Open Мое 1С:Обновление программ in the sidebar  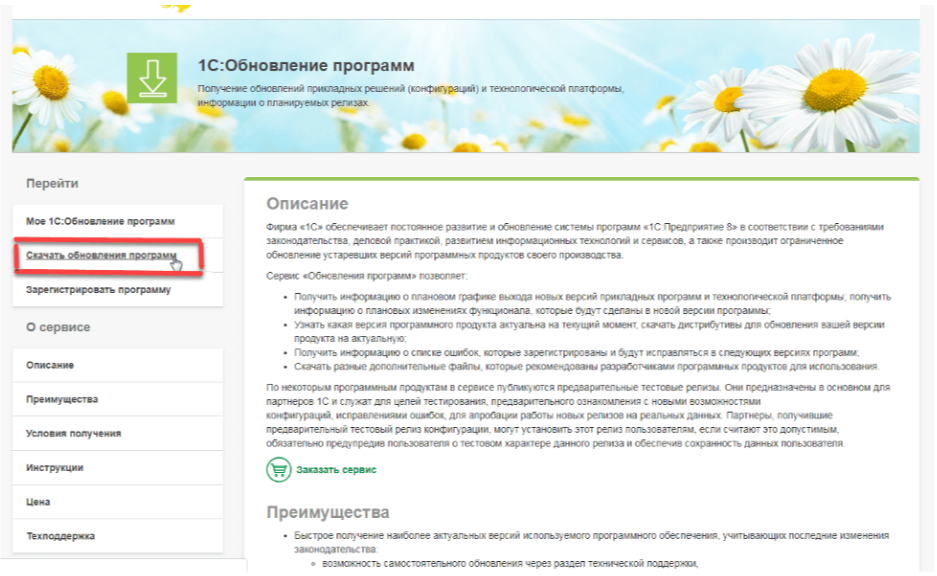click(100, 221)
